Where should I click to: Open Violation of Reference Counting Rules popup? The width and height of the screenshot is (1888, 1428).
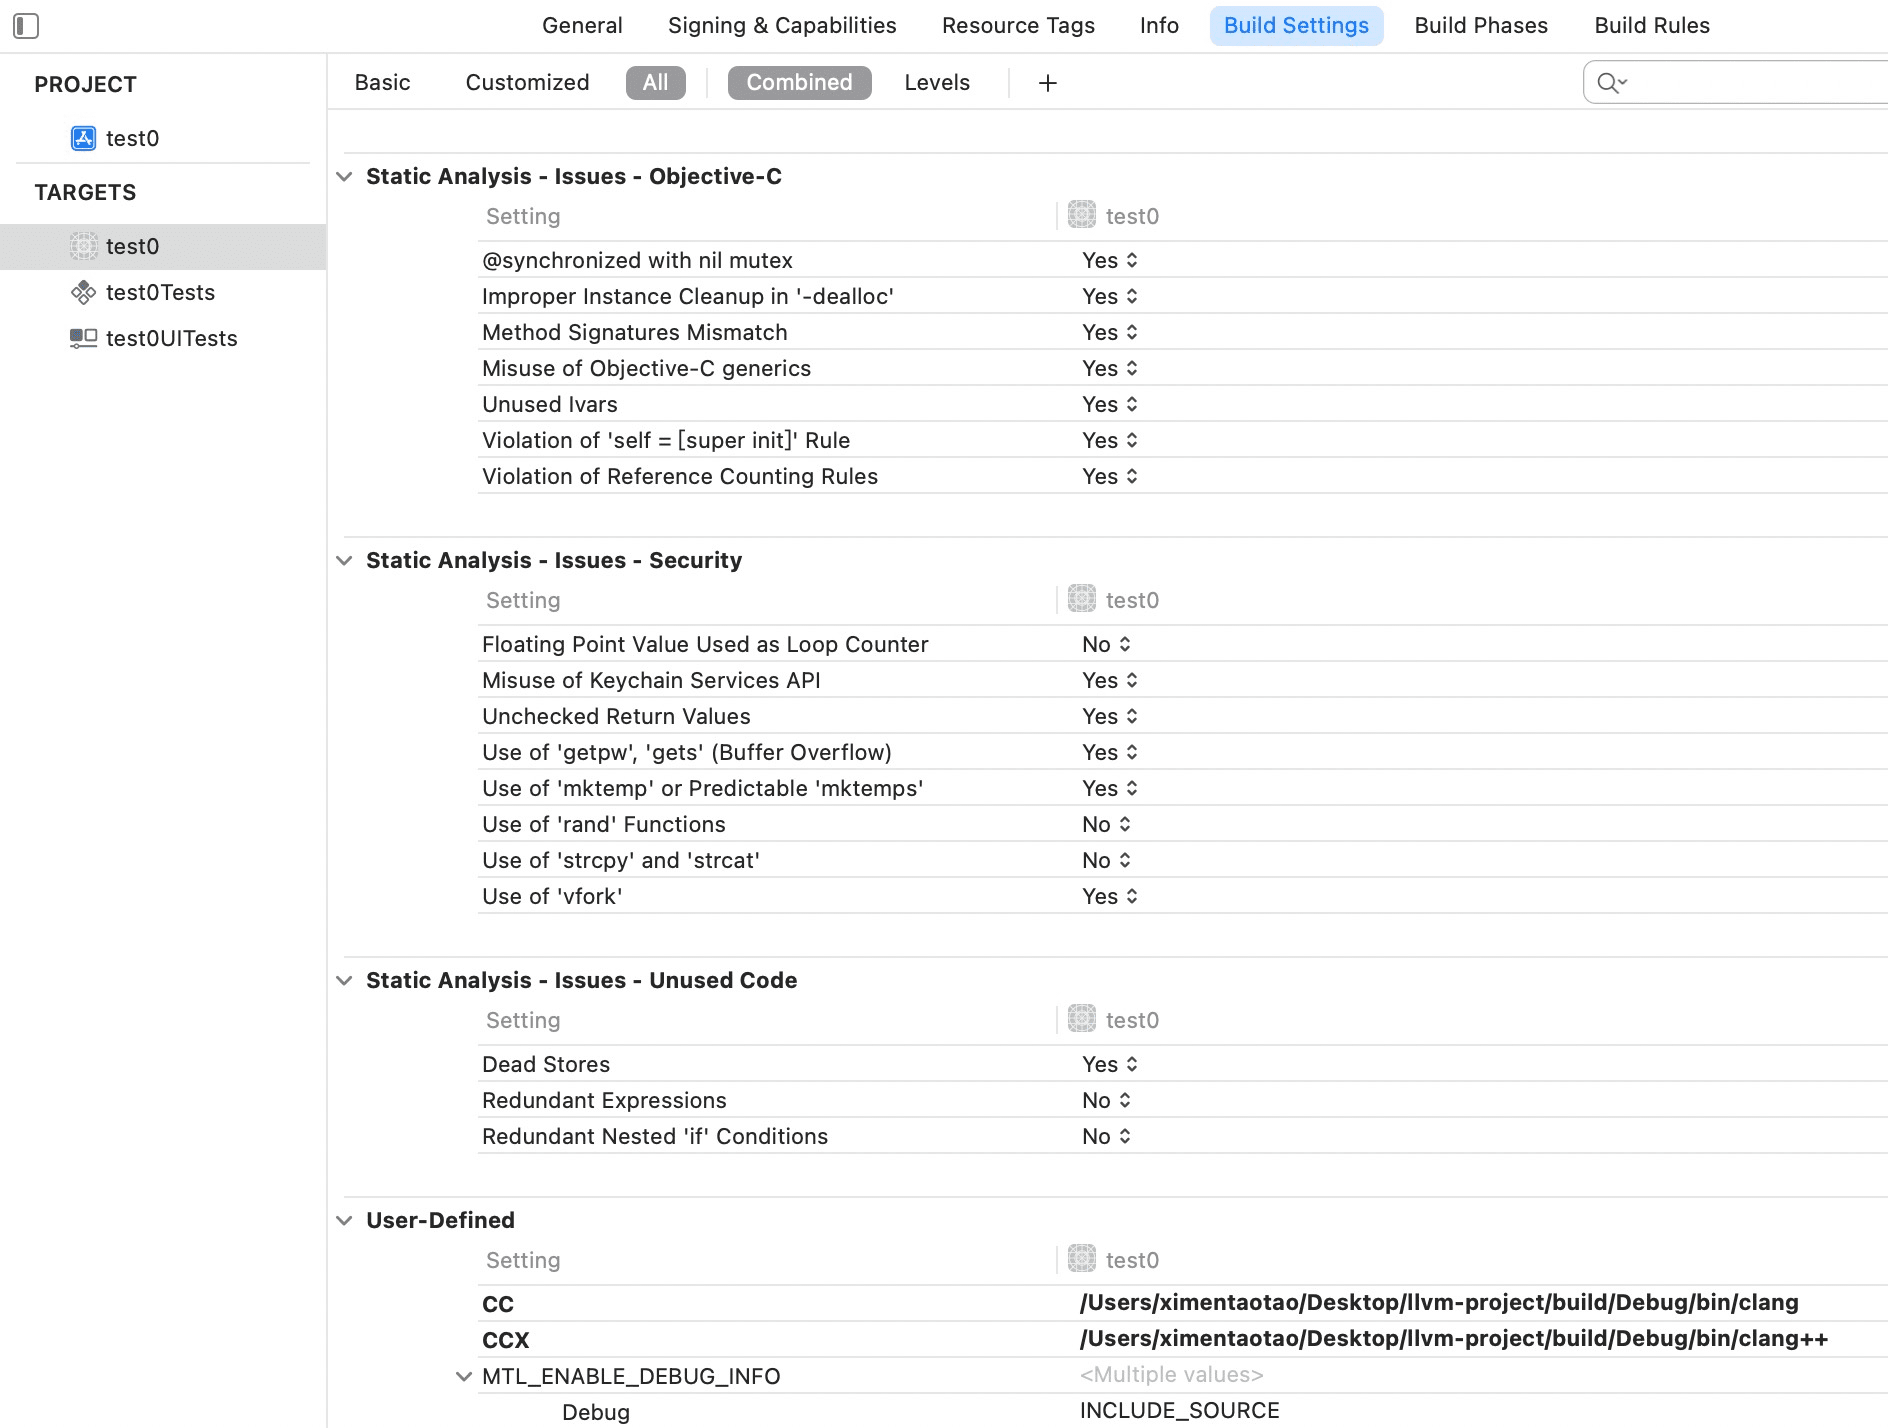point(1110,476)
